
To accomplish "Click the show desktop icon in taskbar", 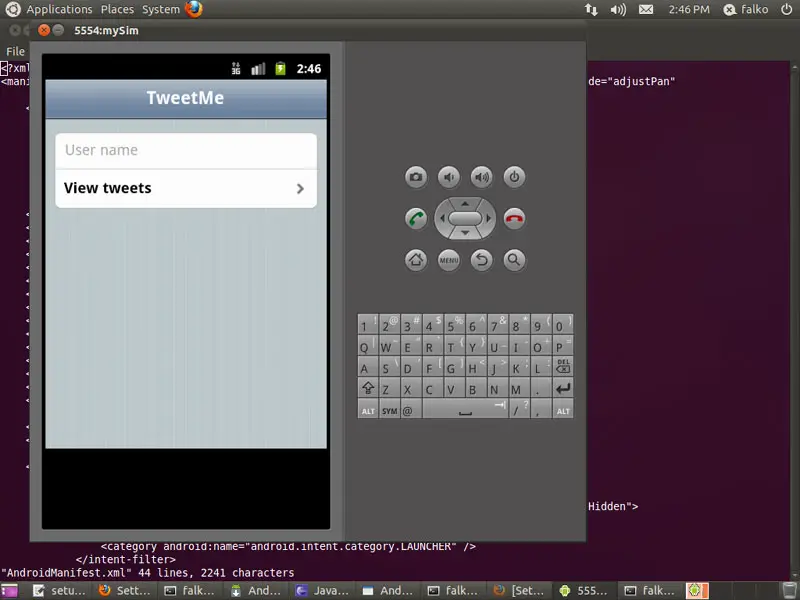I will click(x=9, y=591).
